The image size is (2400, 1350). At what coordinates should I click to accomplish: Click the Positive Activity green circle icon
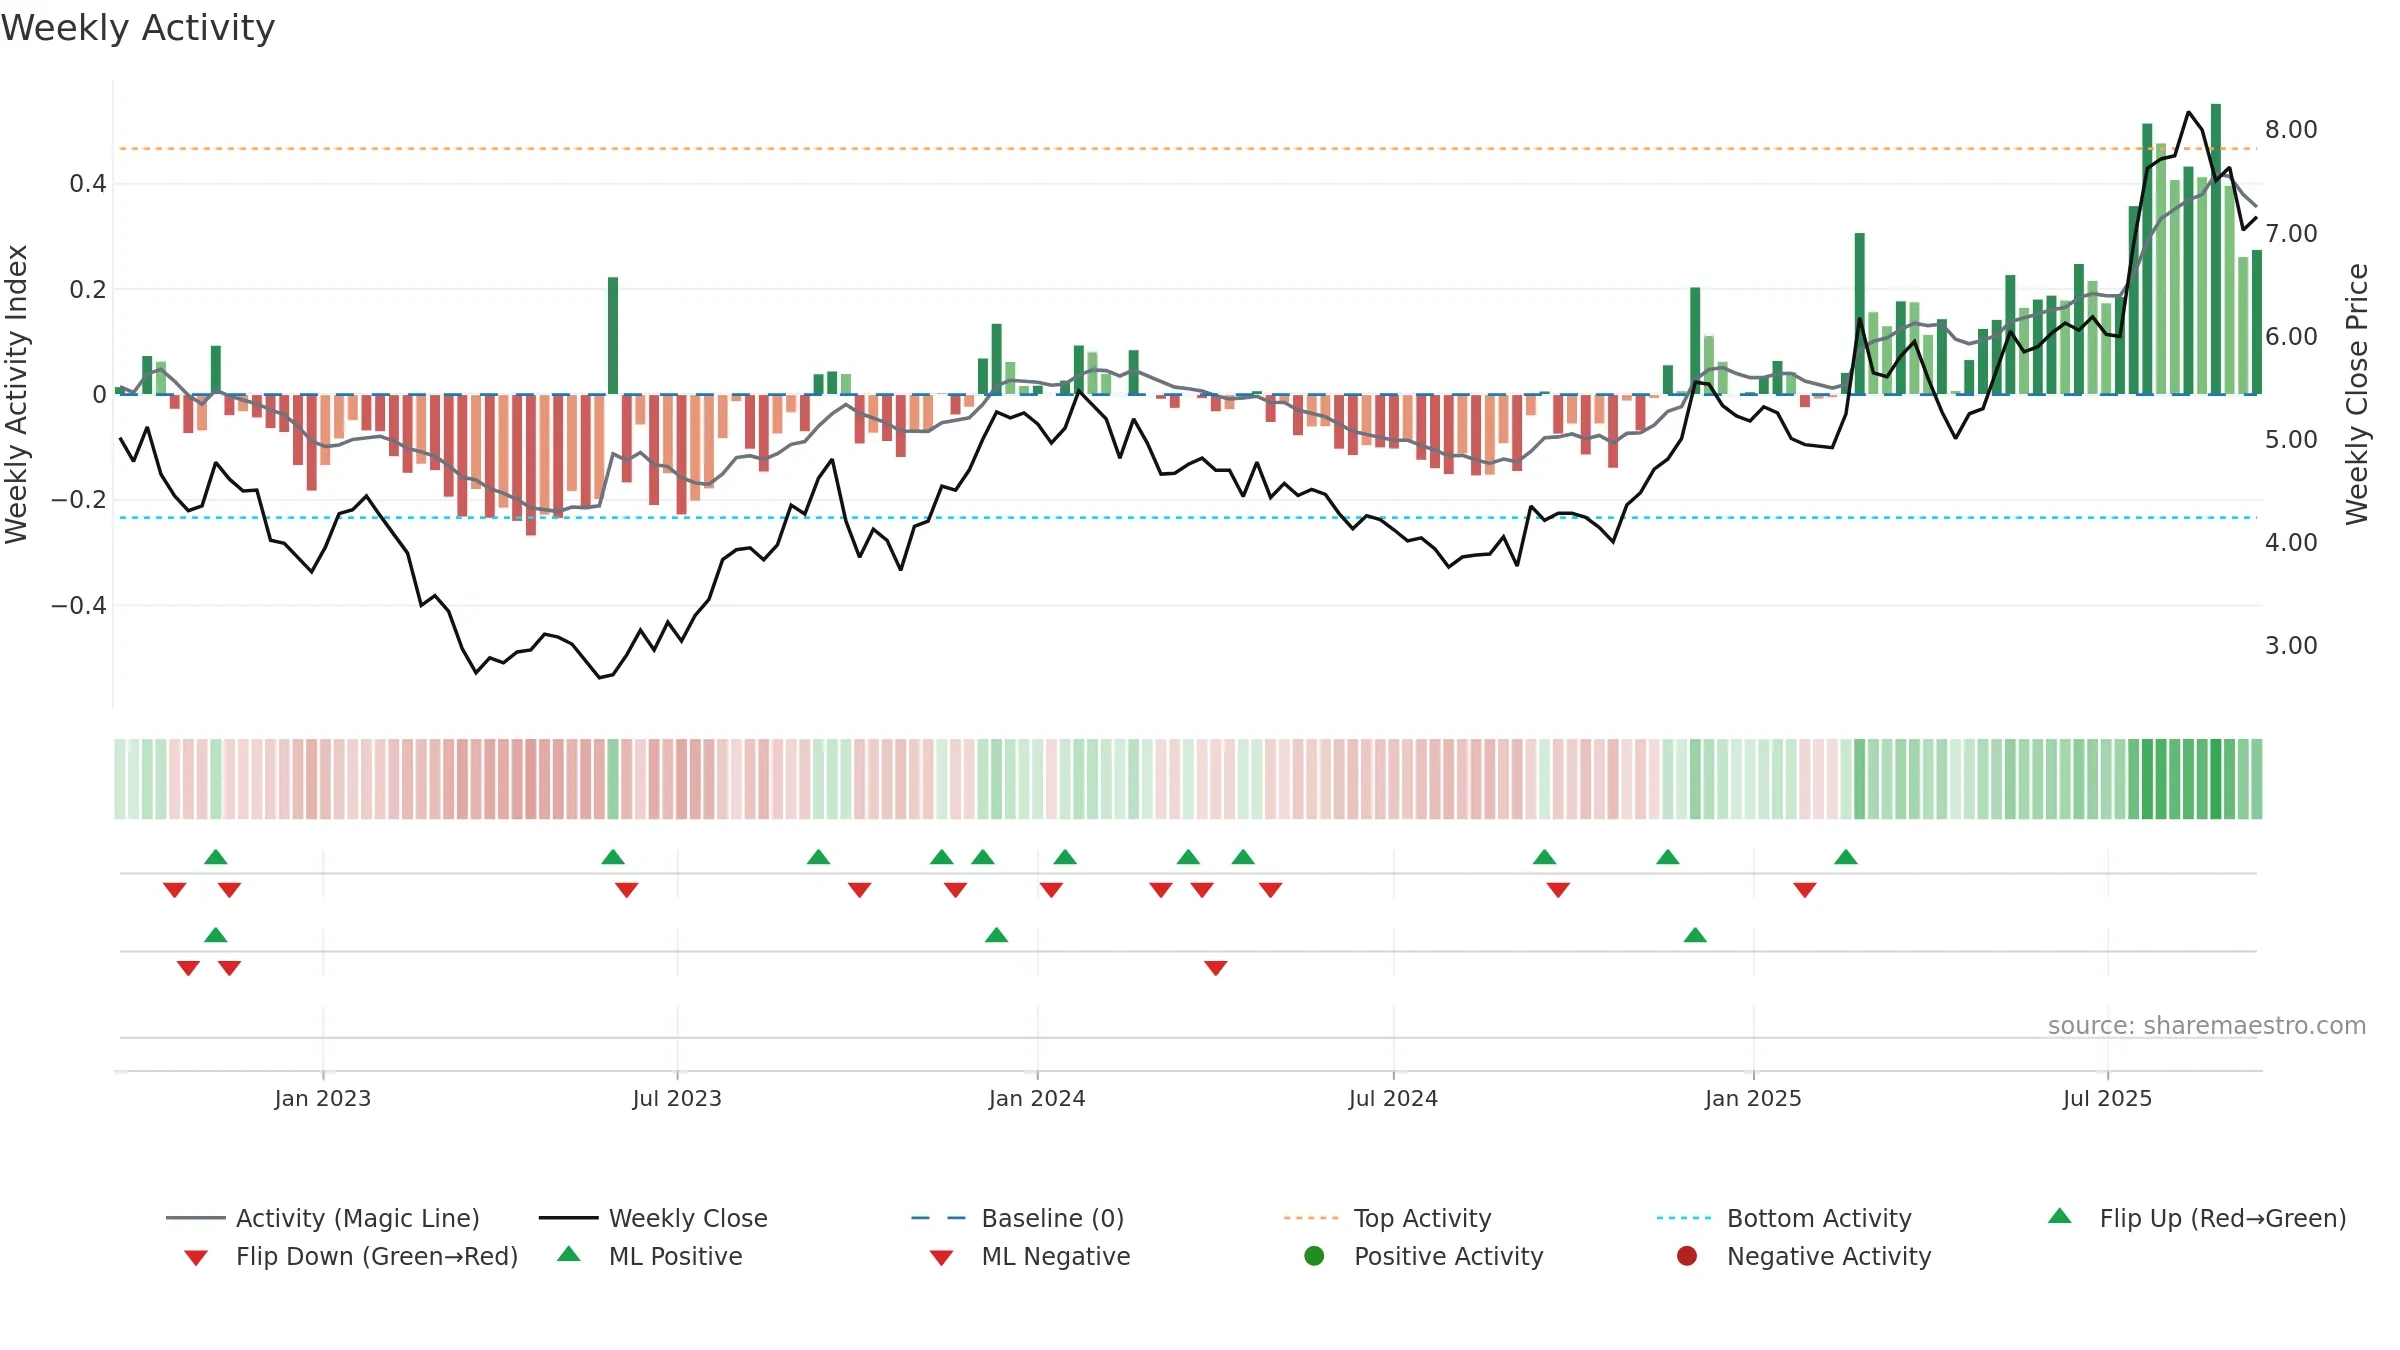point(1314,1256)
